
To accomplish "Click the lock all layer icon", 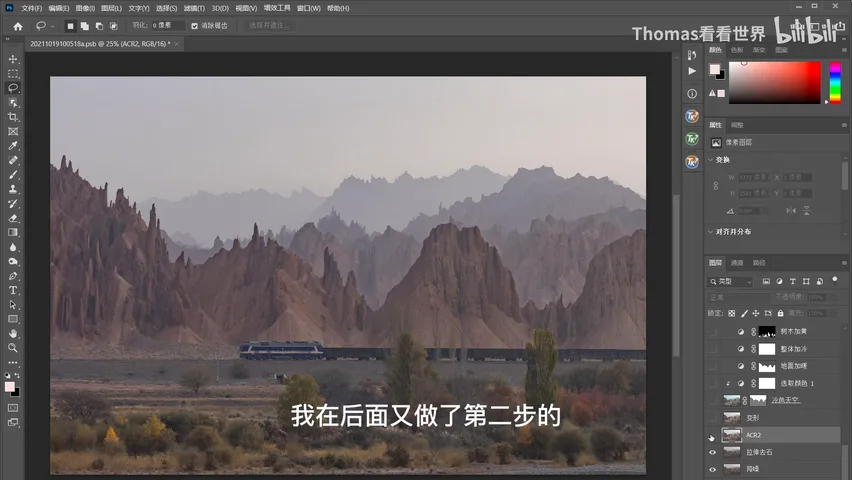I will [x=780, y=313].
